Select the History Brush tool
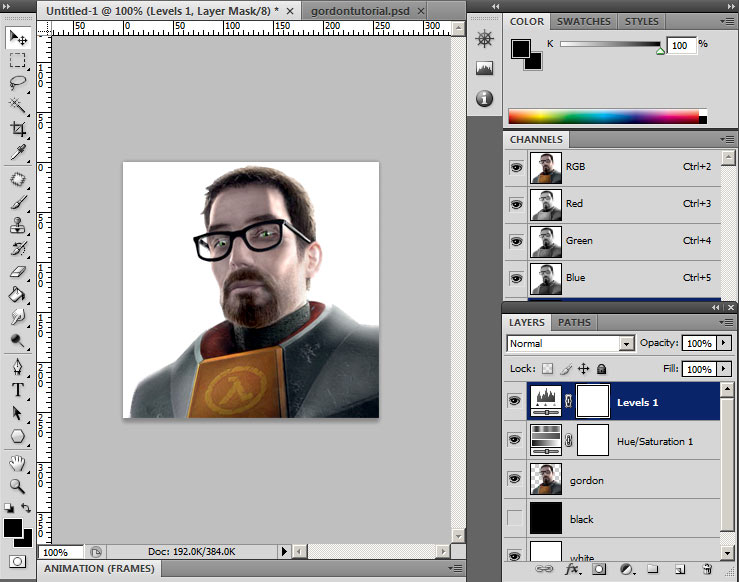This screenshot has height=582, width=739. [18, 248]
